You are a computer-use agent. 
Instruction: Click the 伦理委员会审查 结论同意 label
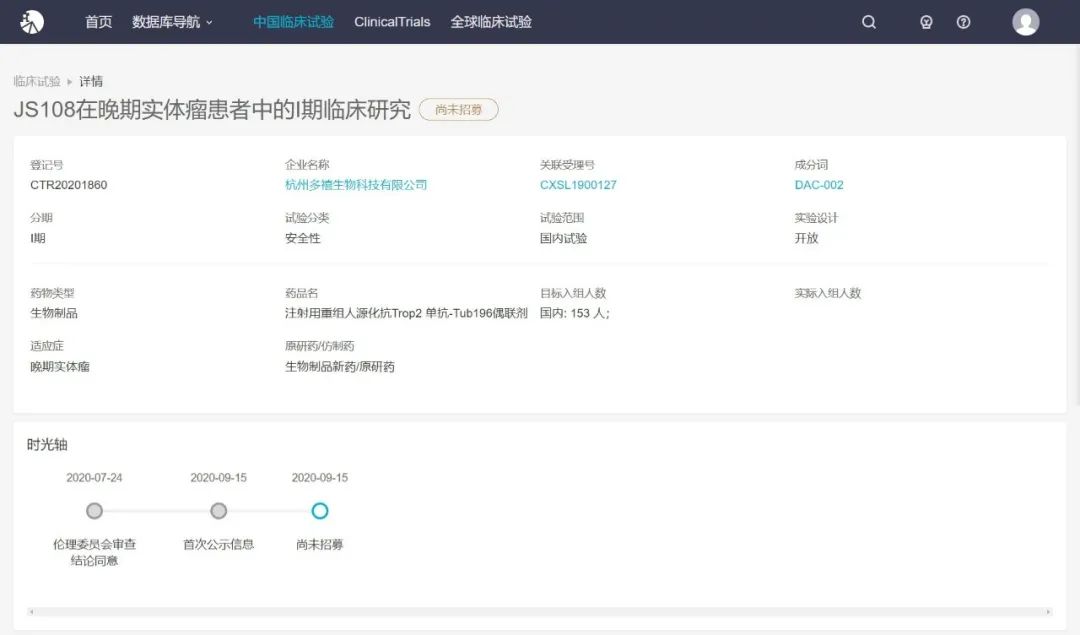point(94,552)
